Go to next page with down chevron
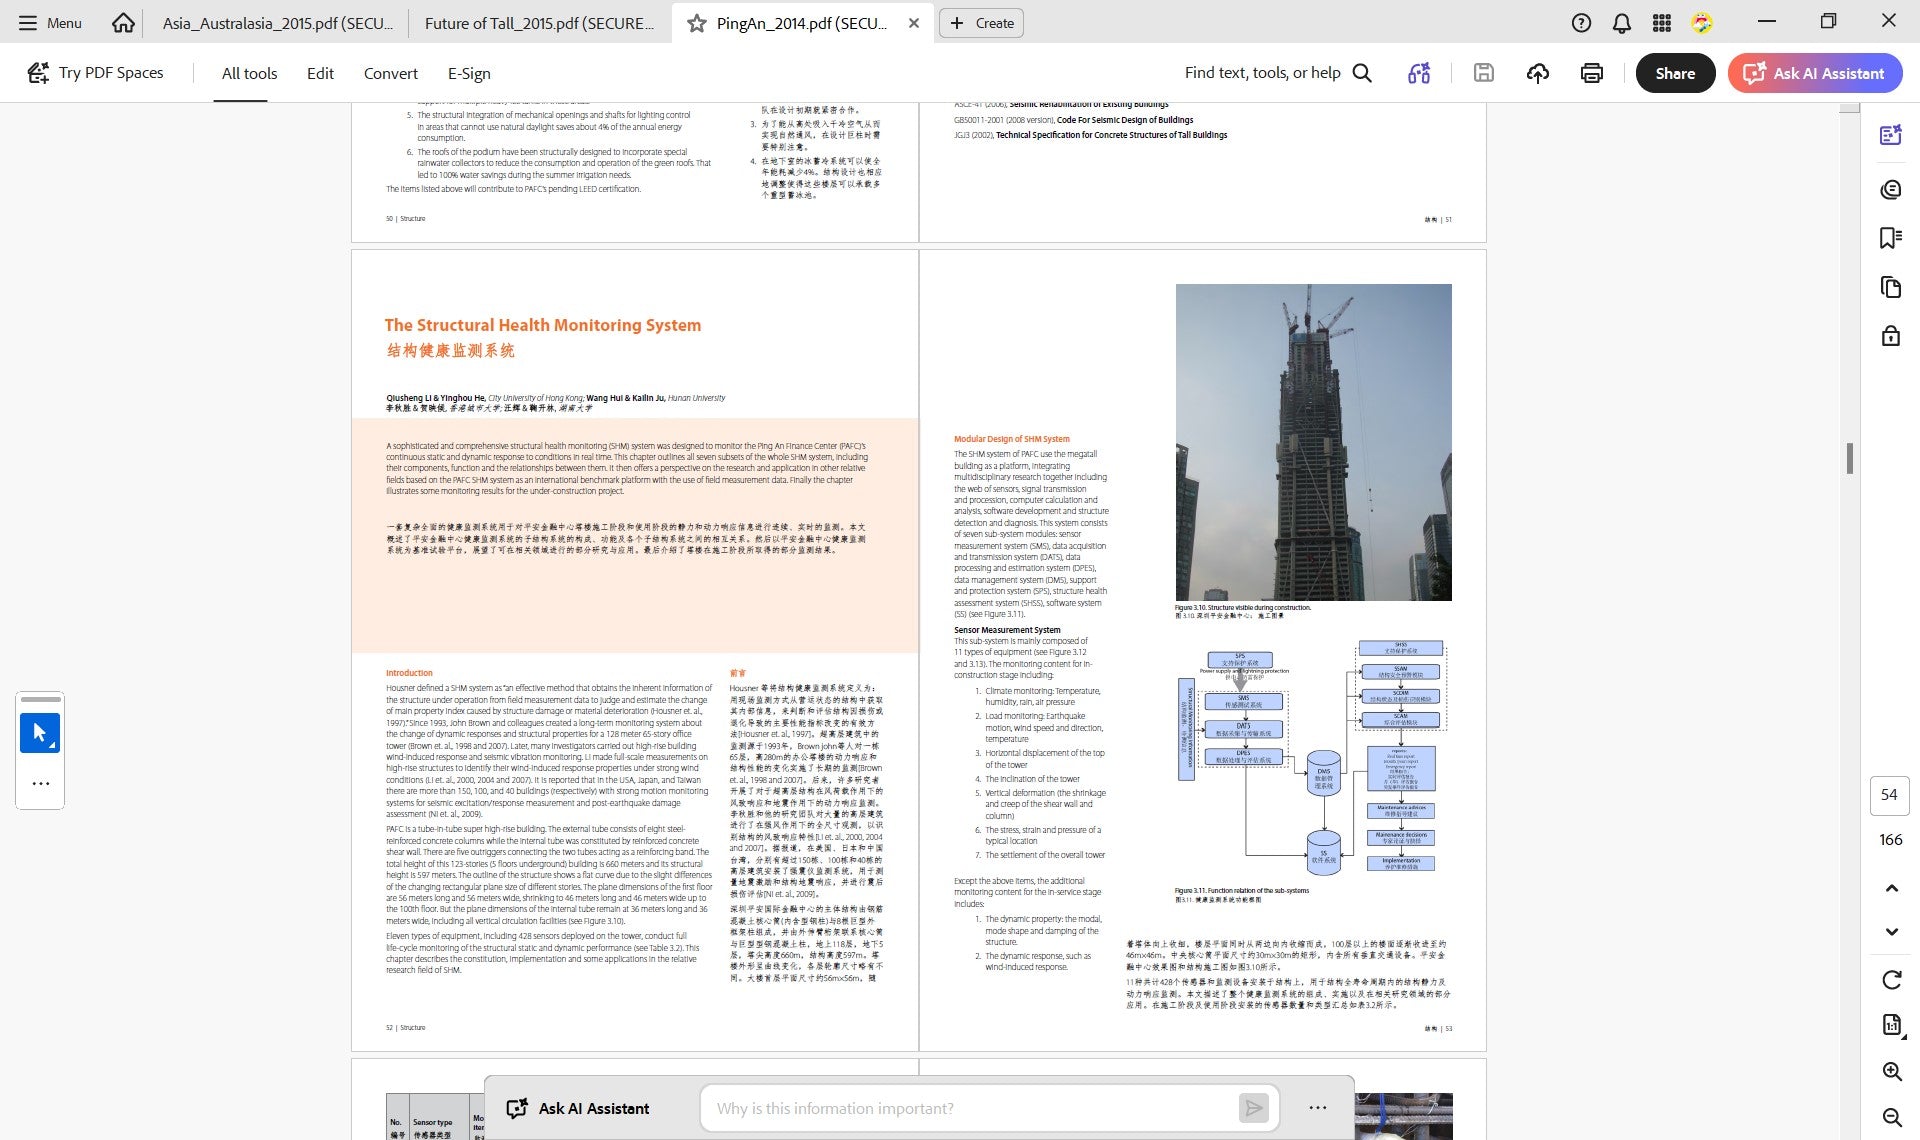 click(x=1891, y=932)
